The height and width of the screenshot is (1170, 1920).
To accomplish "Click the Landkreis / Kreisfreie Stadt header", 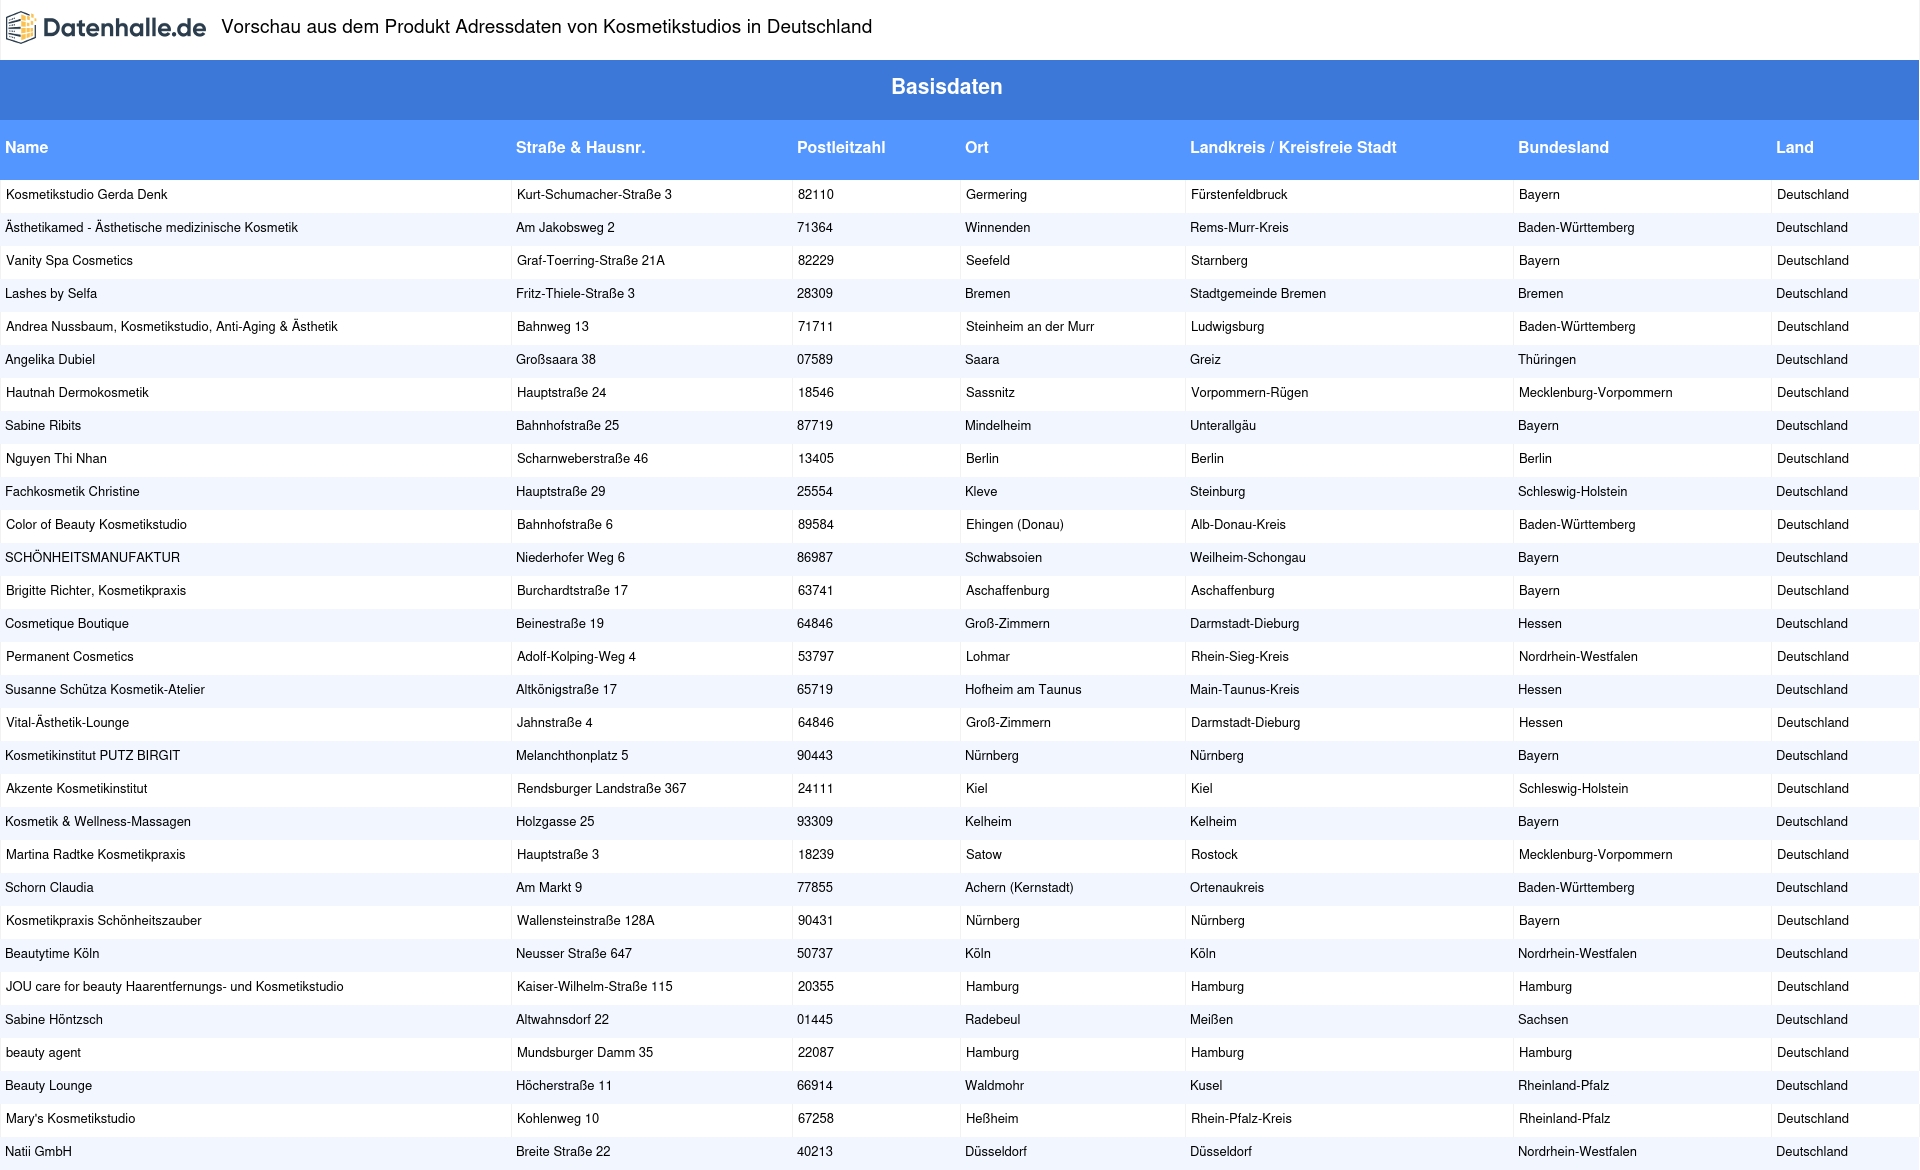I will tap(1293, 148).
